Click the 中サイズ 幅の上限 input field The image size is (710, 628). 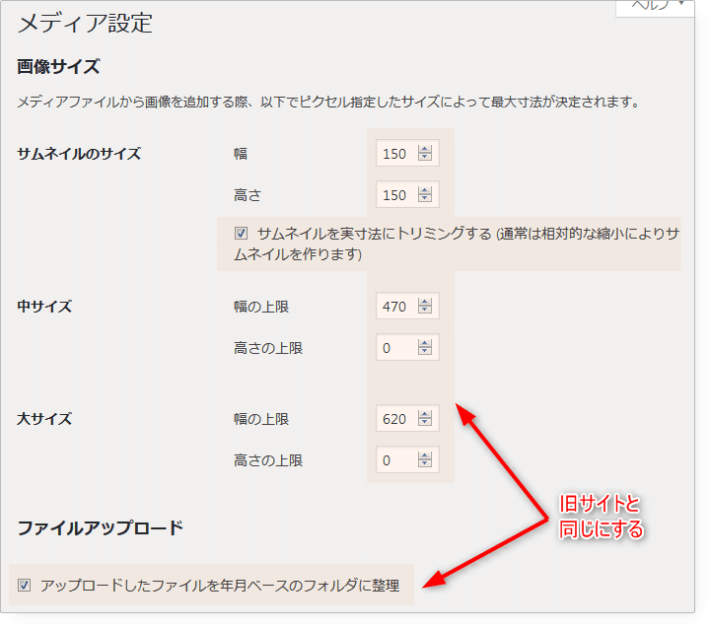coord(396,307)
